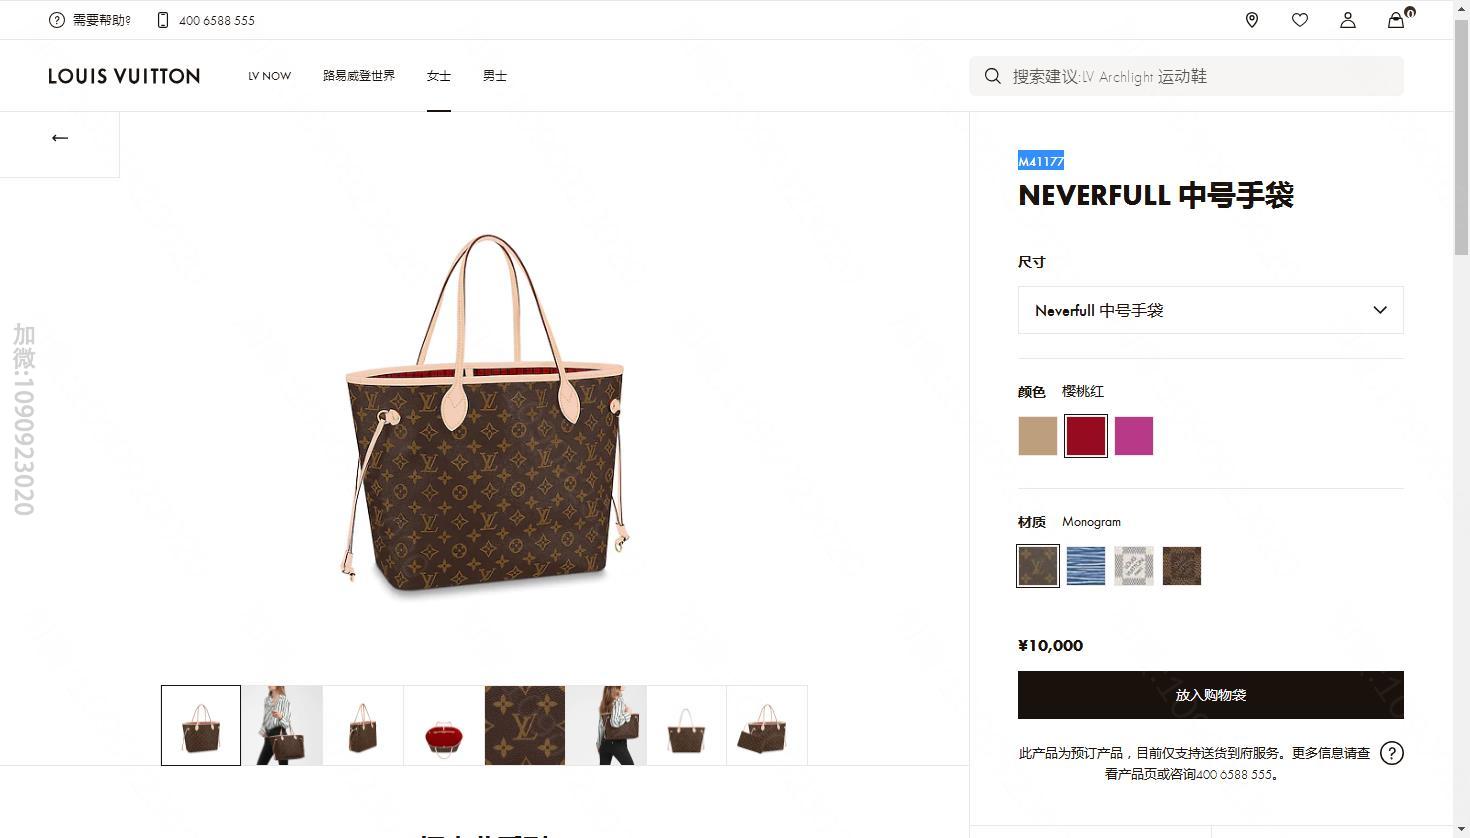Select the pink color swatch
The width and height of the screenshot is (1470, 838).
pos(1134,436)
